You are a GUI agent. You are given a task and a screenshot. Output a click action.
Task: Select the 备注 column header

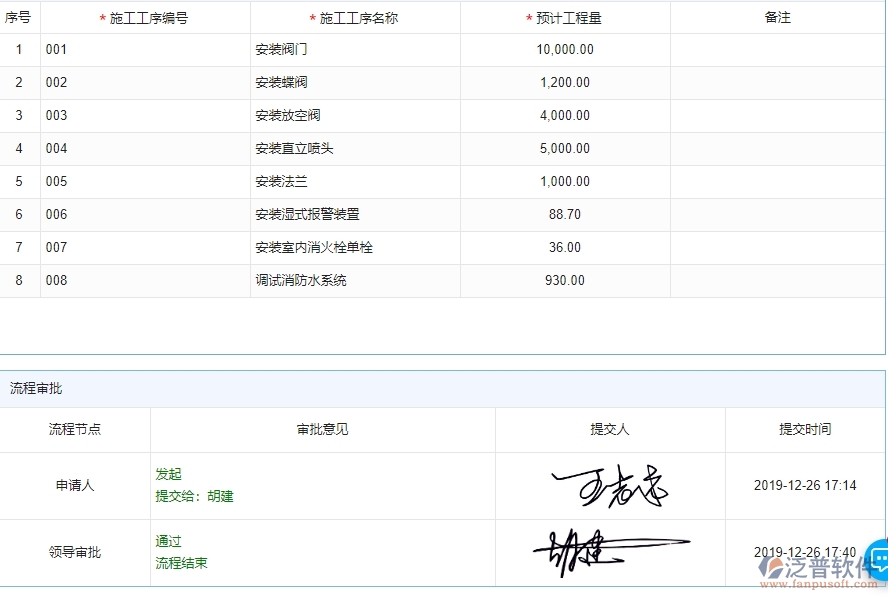tap(778, 17)
